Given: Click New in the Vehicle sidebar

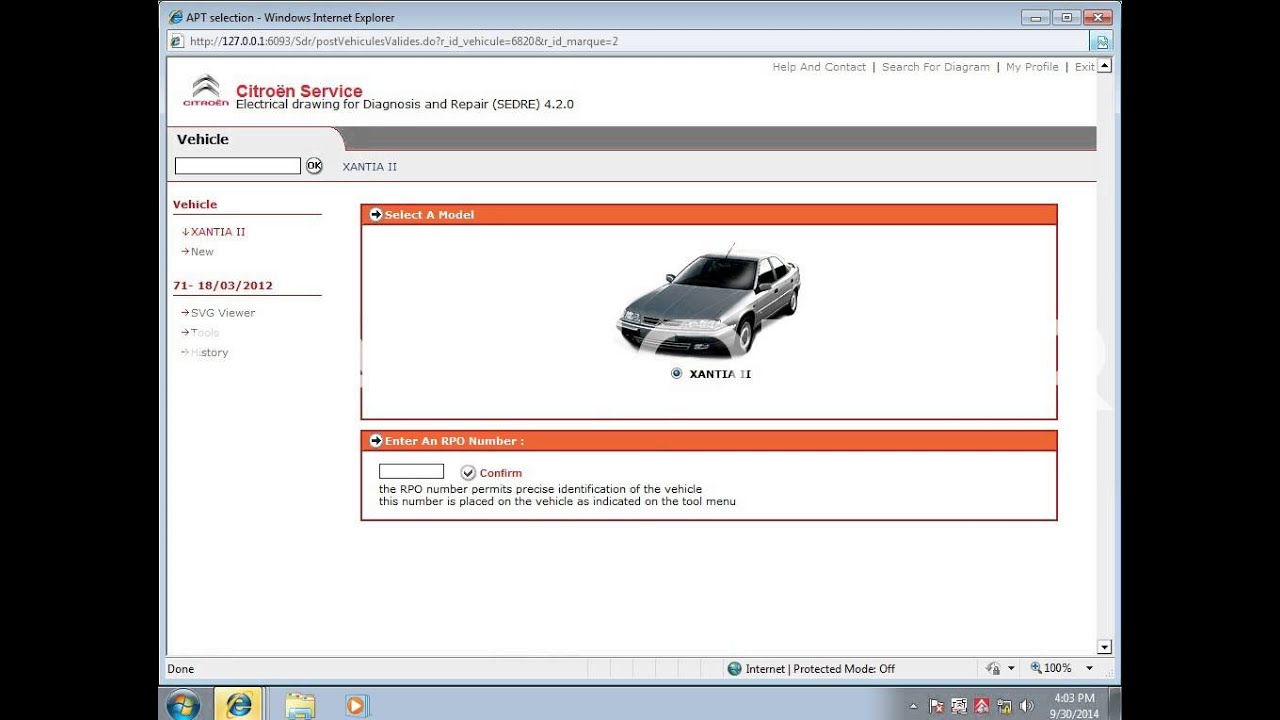Looking at the screenshot, I should 202,251.
